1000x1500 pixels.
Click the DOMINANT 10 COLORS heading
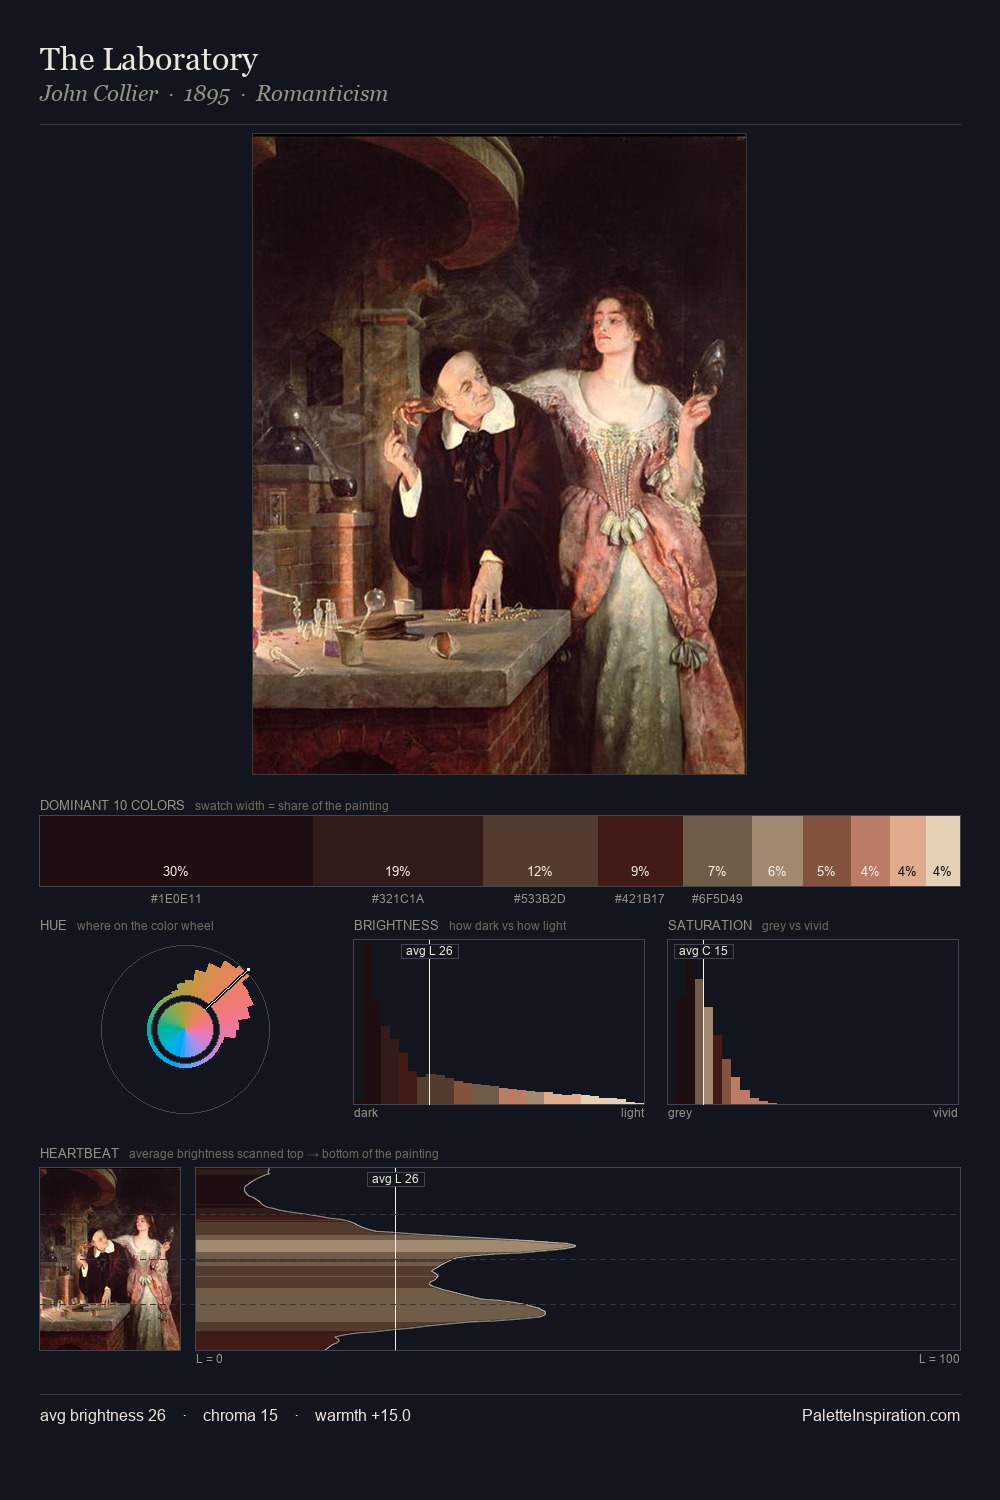click(x=112, y=805)
